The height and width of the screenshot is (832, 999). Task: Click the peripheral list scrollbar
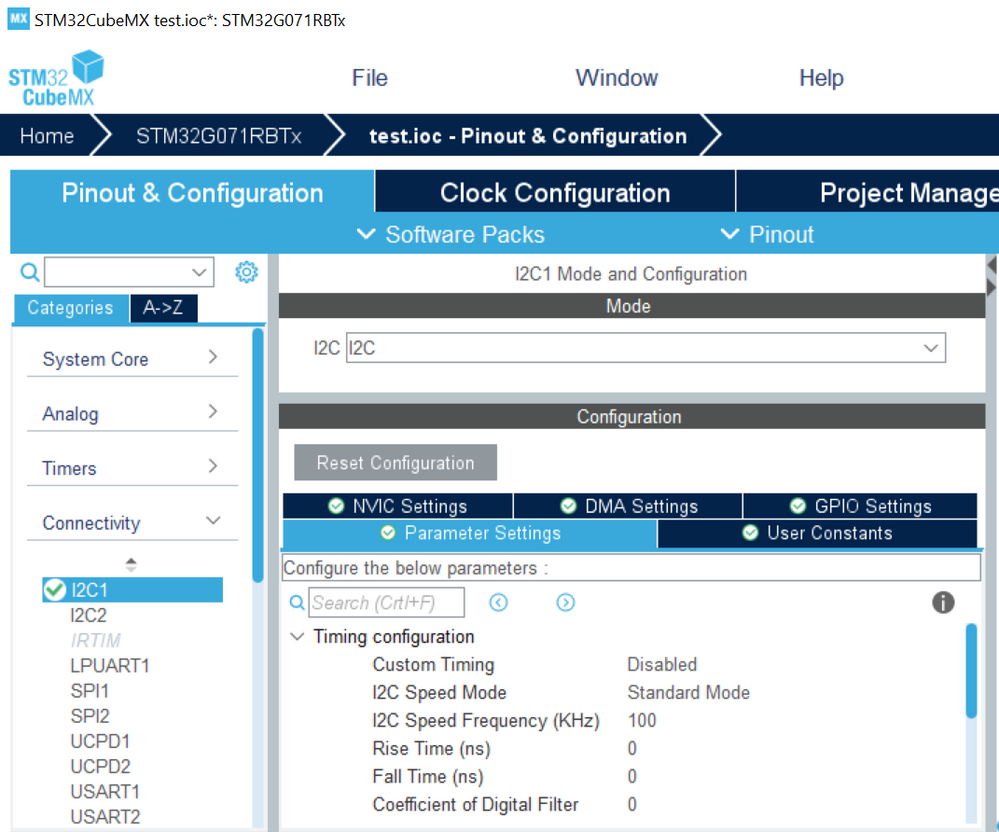tap(257, 455)
